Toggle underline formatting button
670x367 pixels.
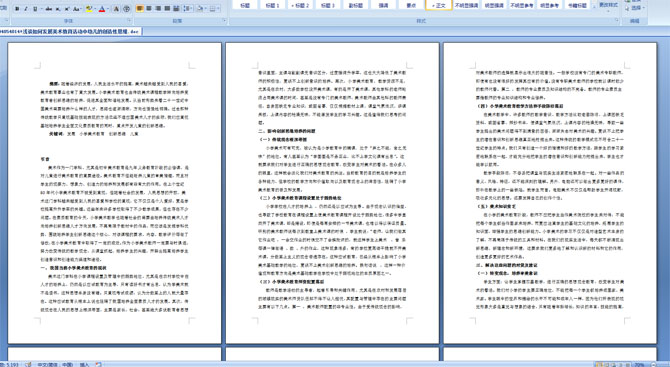35,9
